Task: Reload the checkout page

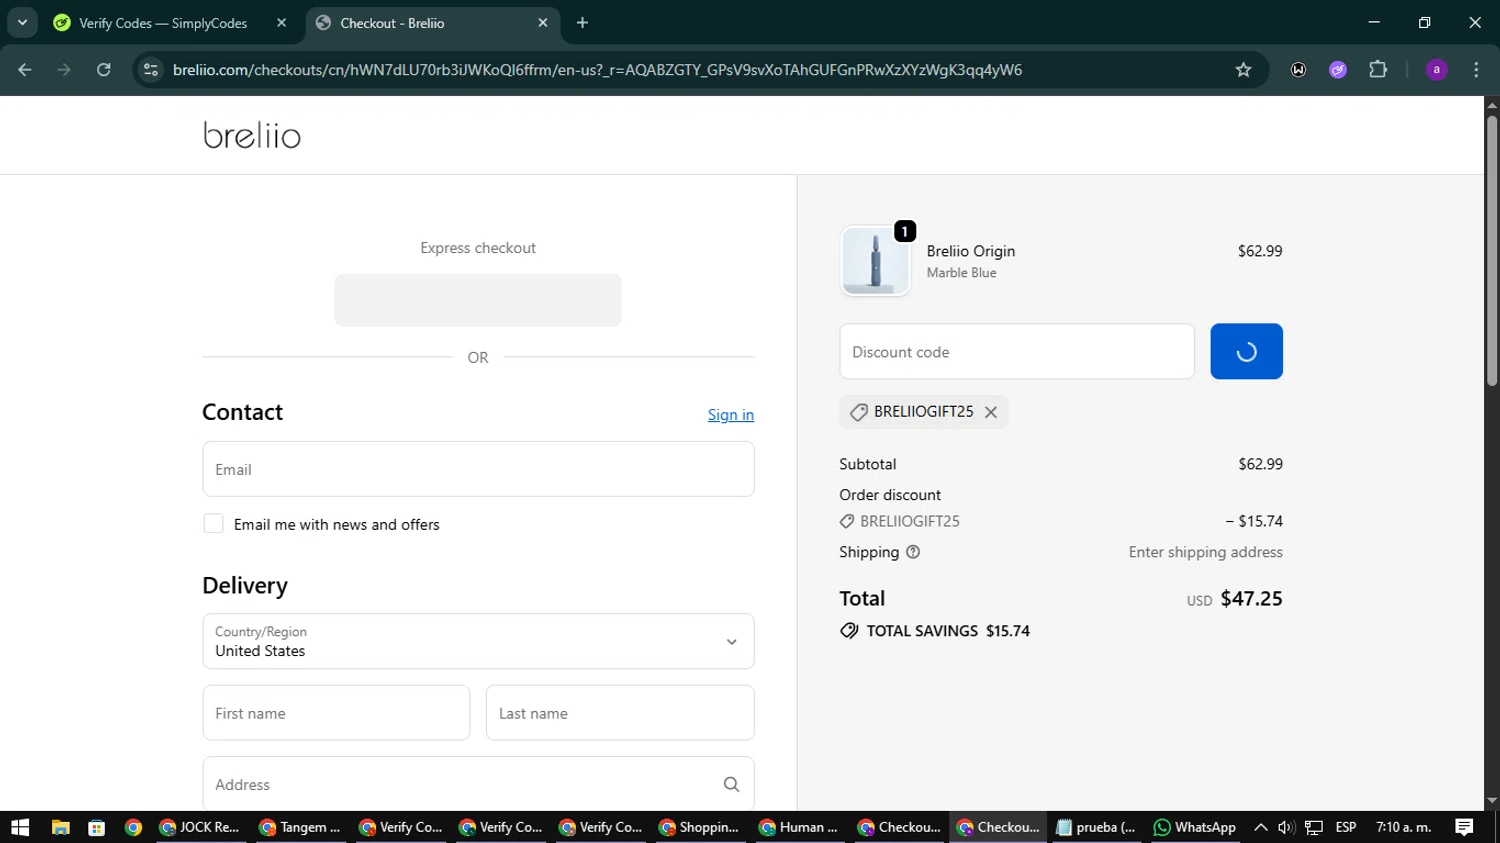Action: 104,70
